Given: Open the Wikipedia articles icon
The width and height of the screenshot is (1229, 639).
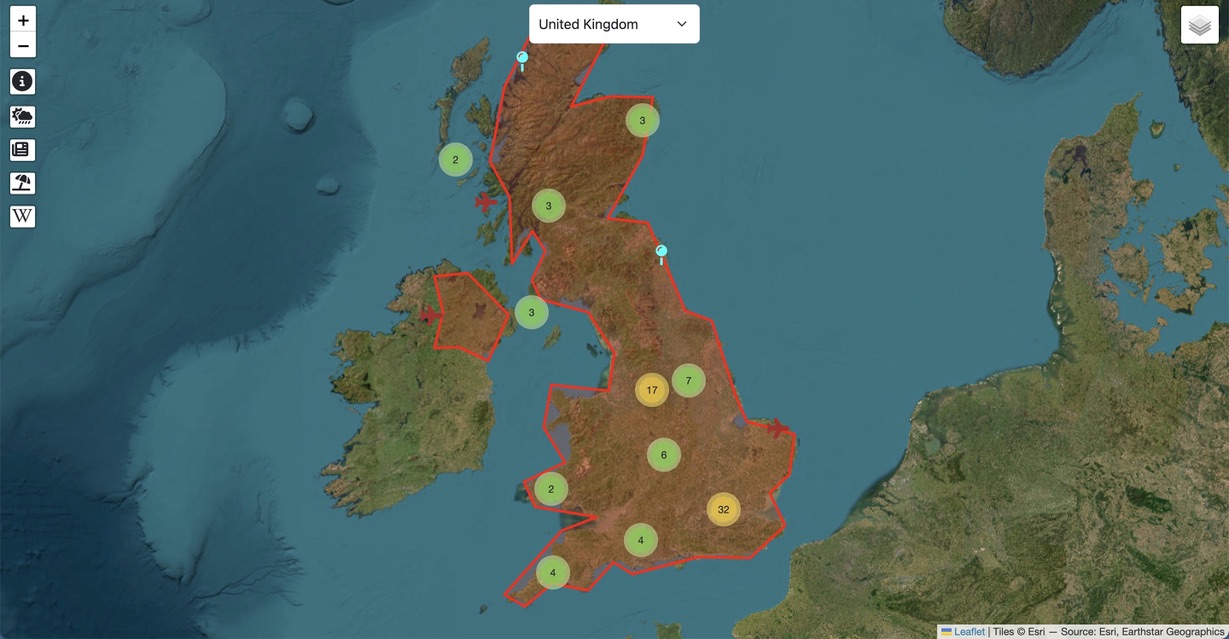Looking at the screenshot, I should coord(22,215).
